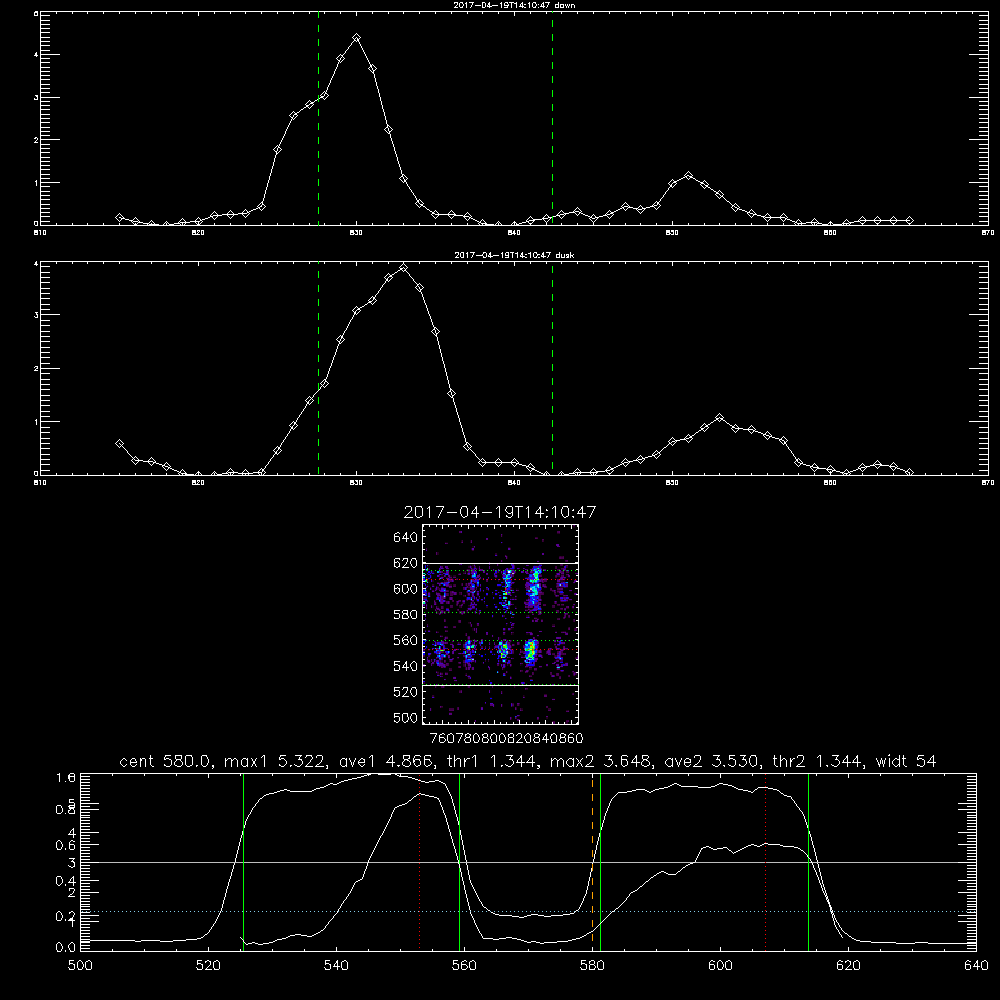
Task: Click the '520' label on the spectral image y-axis
Action: [406, 692]
